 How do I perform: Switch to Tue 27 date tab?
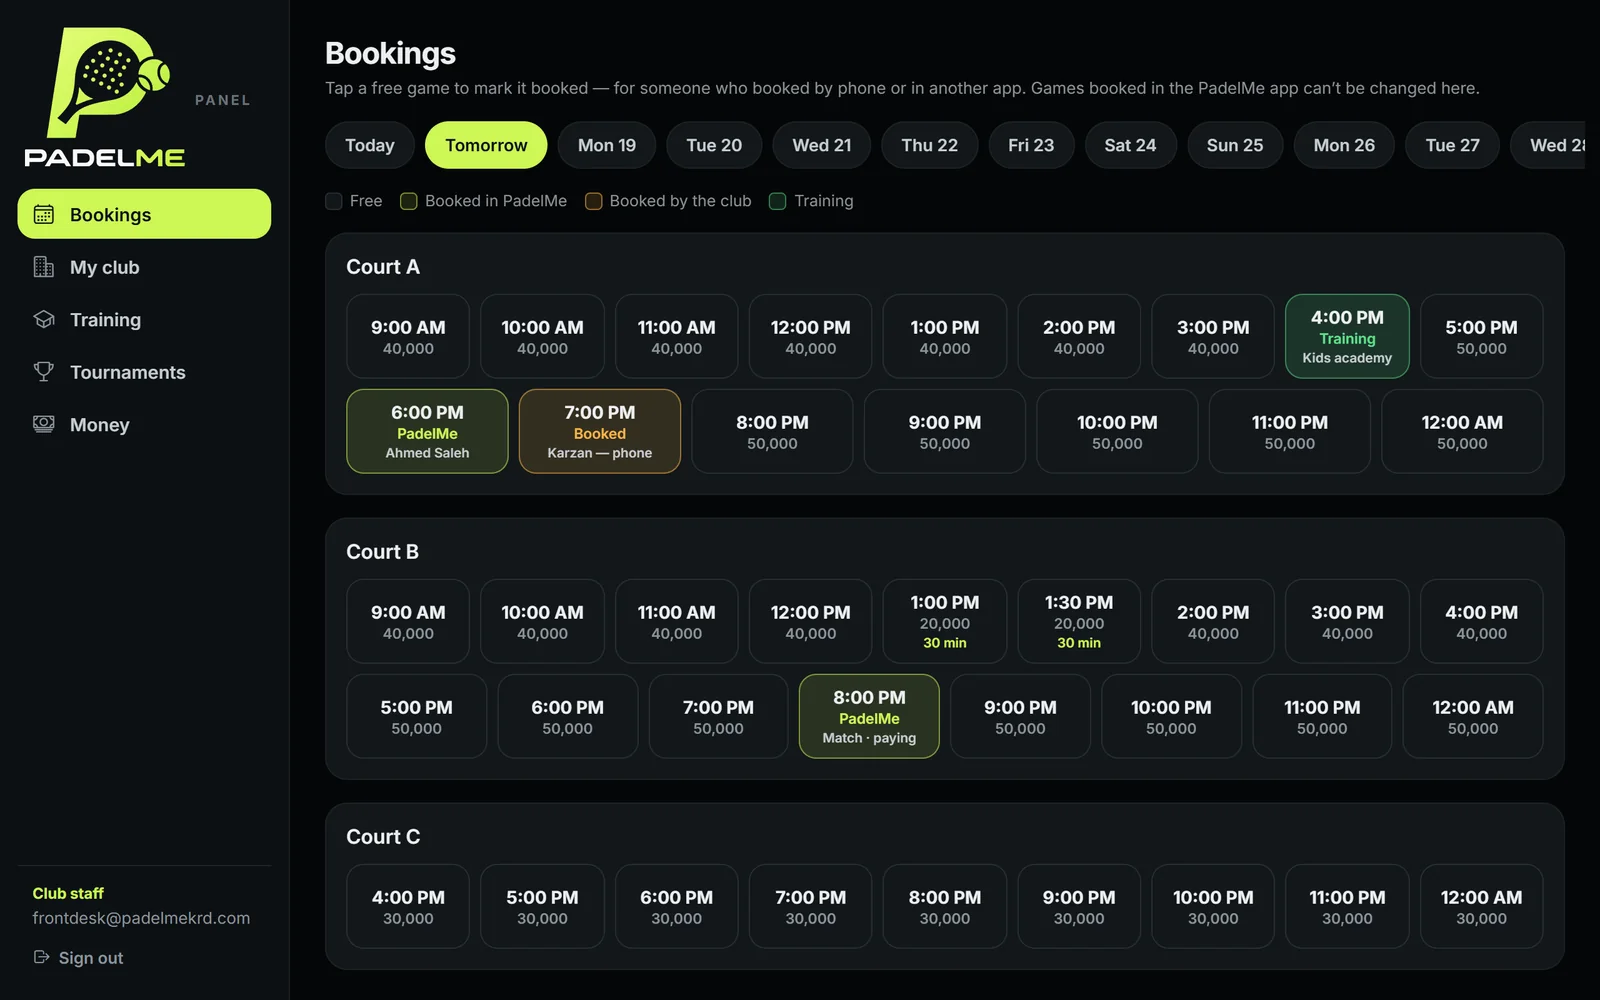click(1452, 145)
